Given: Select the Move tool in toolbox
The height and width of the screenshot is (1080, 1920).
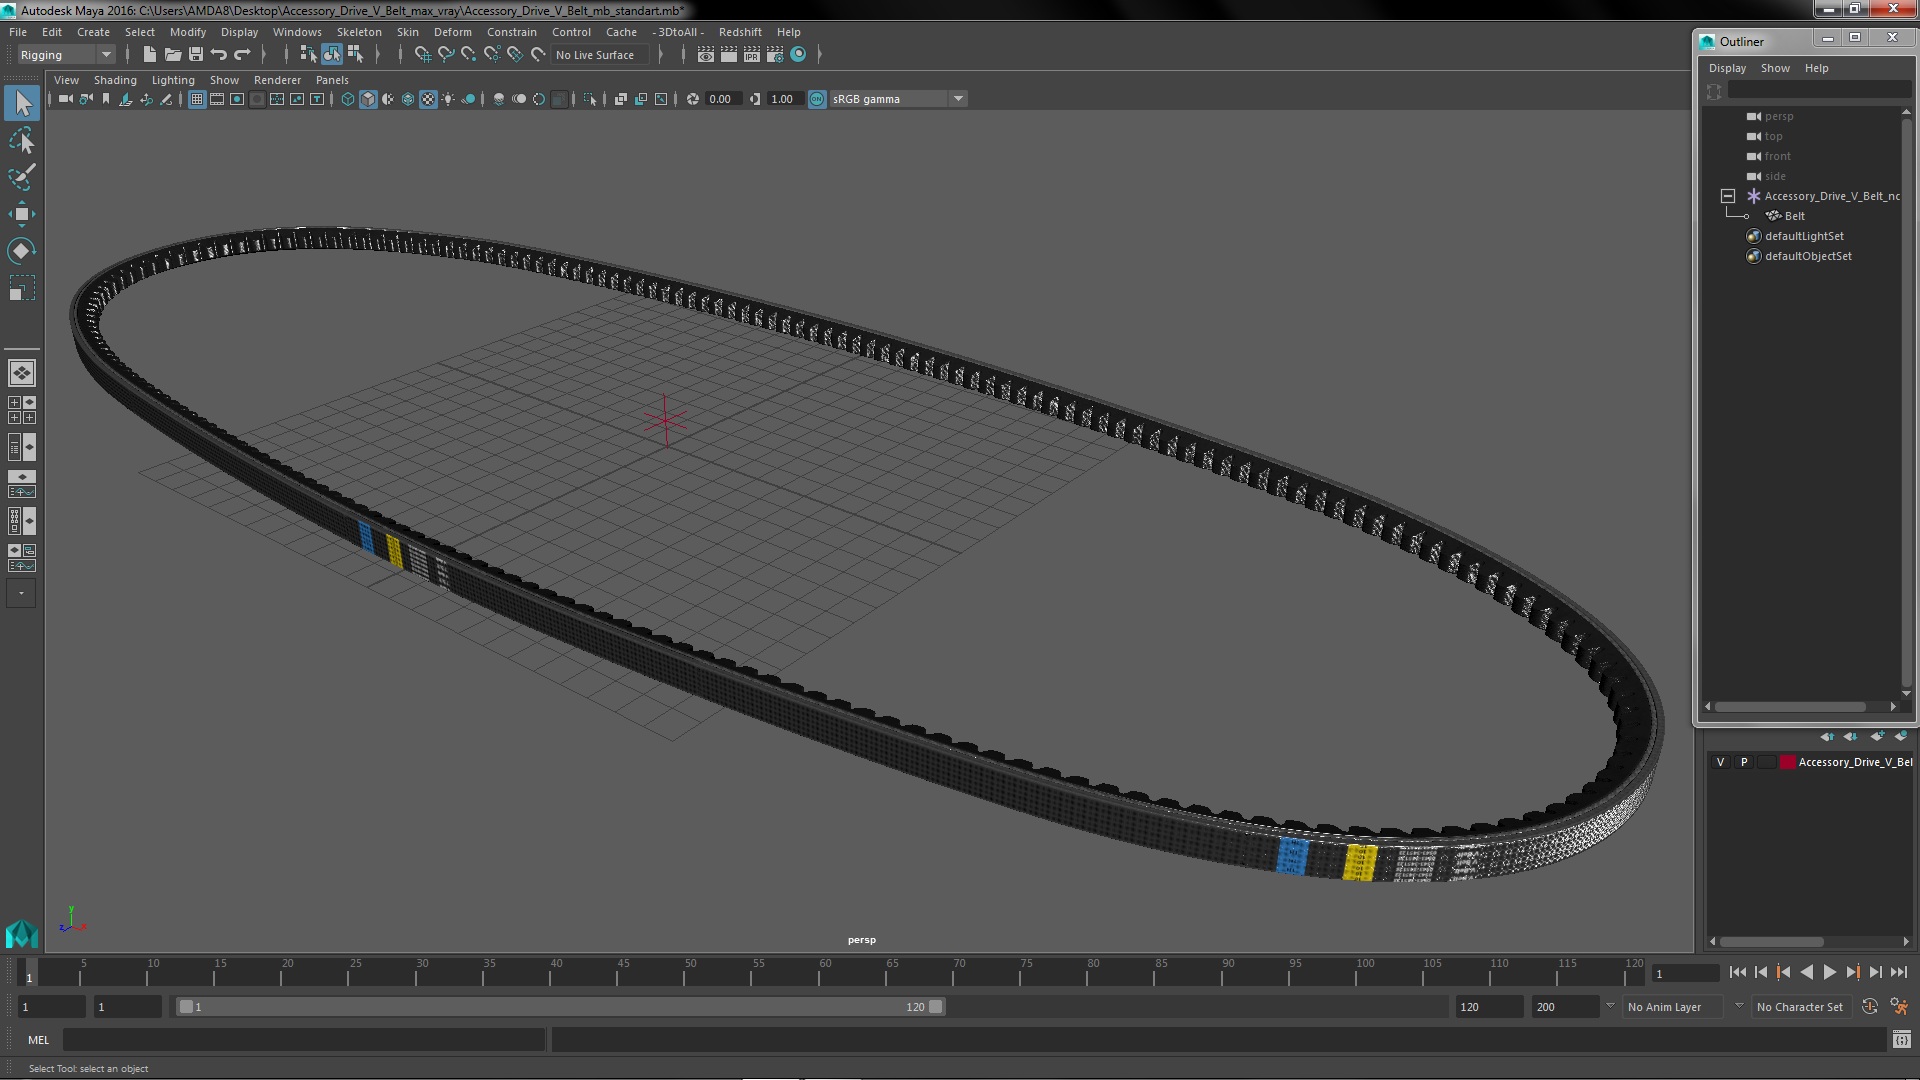Looking at the screenshot, I should point(21,214).
